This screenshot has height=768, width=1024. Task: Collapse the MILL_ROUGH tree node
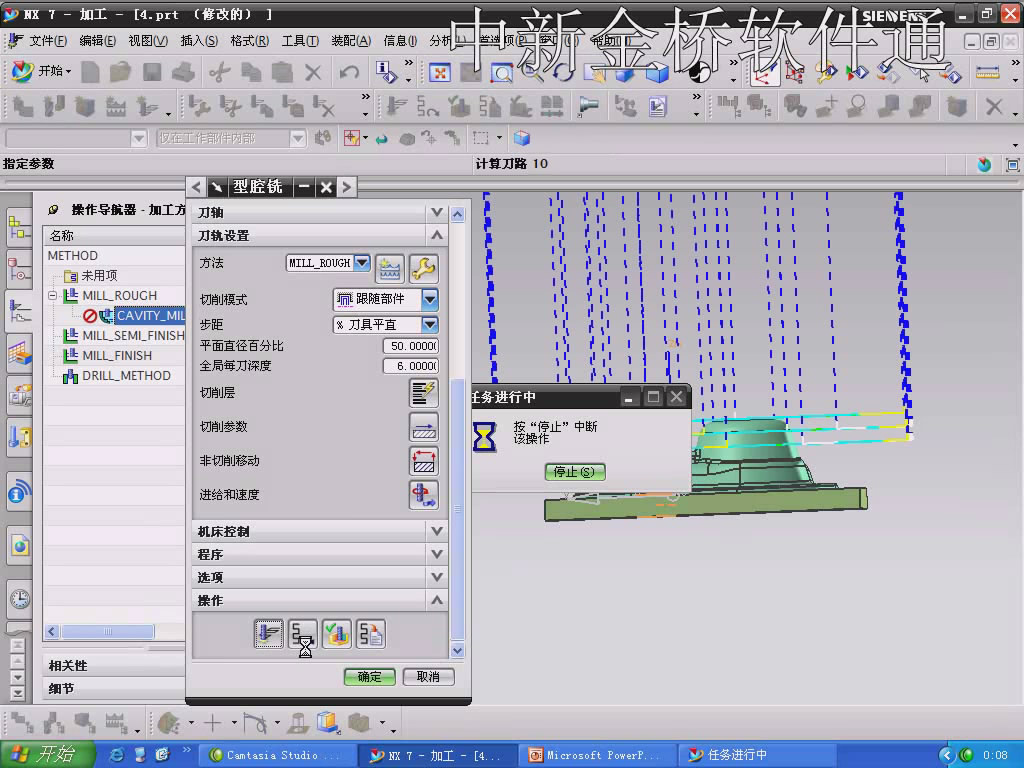pos(53,296)
